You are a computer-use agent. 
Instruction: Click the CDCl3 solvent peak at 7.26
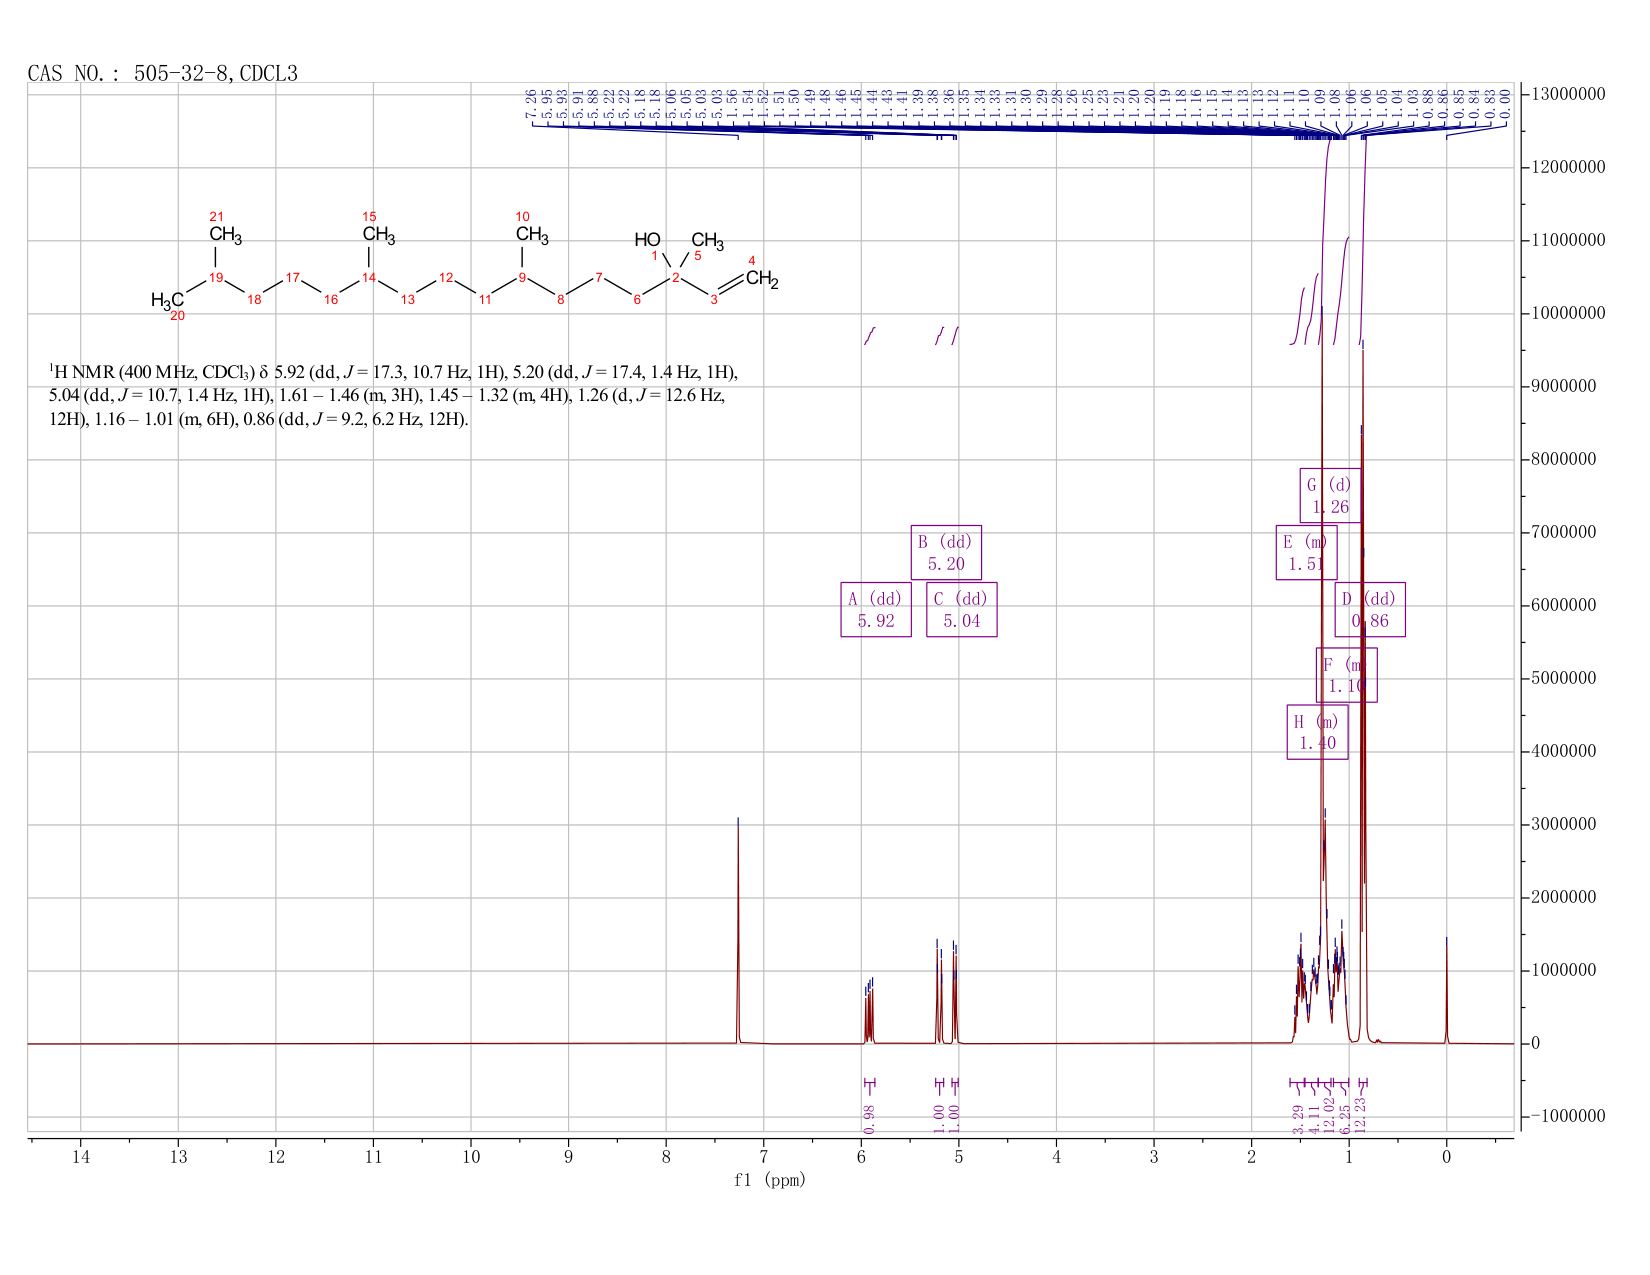click(x=738, y=930)
